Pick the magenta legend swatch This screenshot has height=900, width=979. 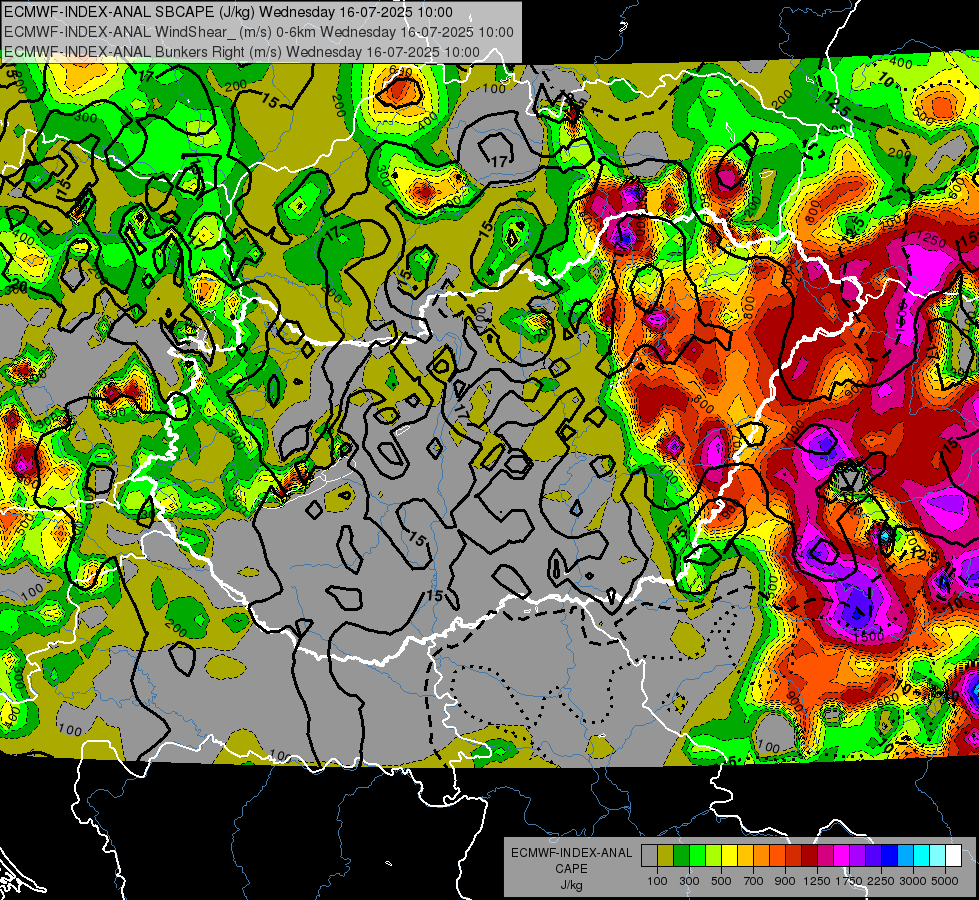(842, 855)
